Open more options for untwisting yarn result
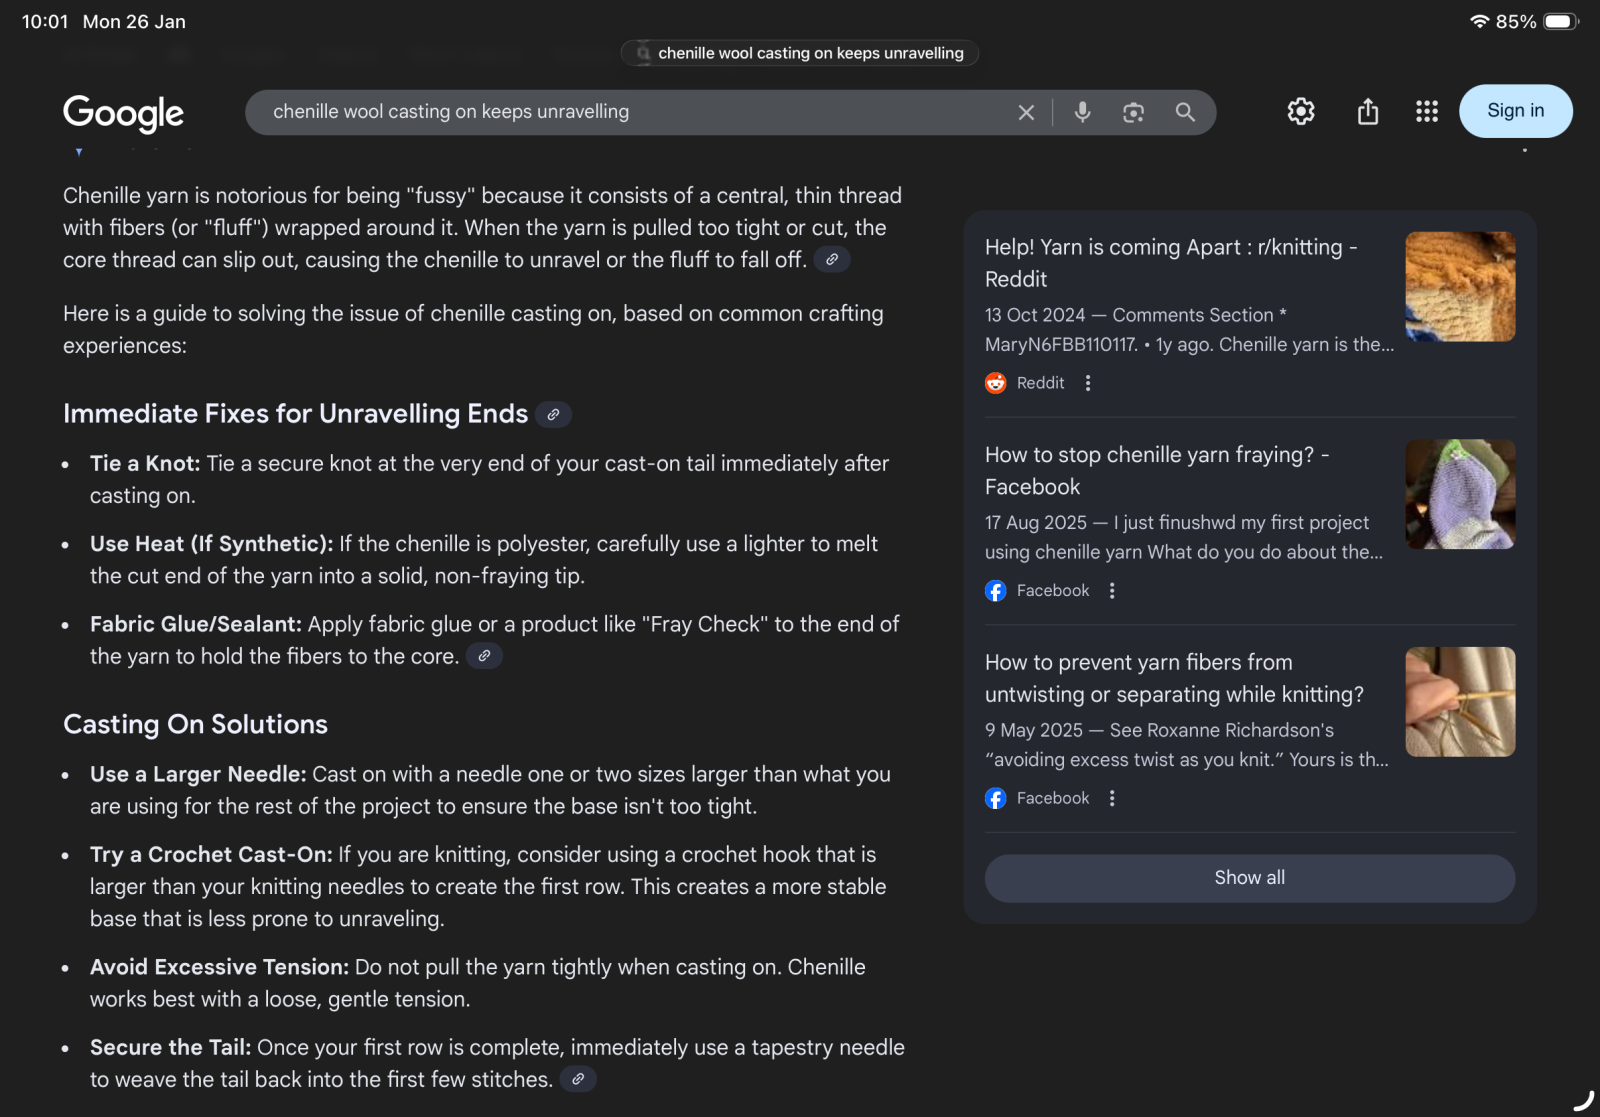 [1112, 798]
